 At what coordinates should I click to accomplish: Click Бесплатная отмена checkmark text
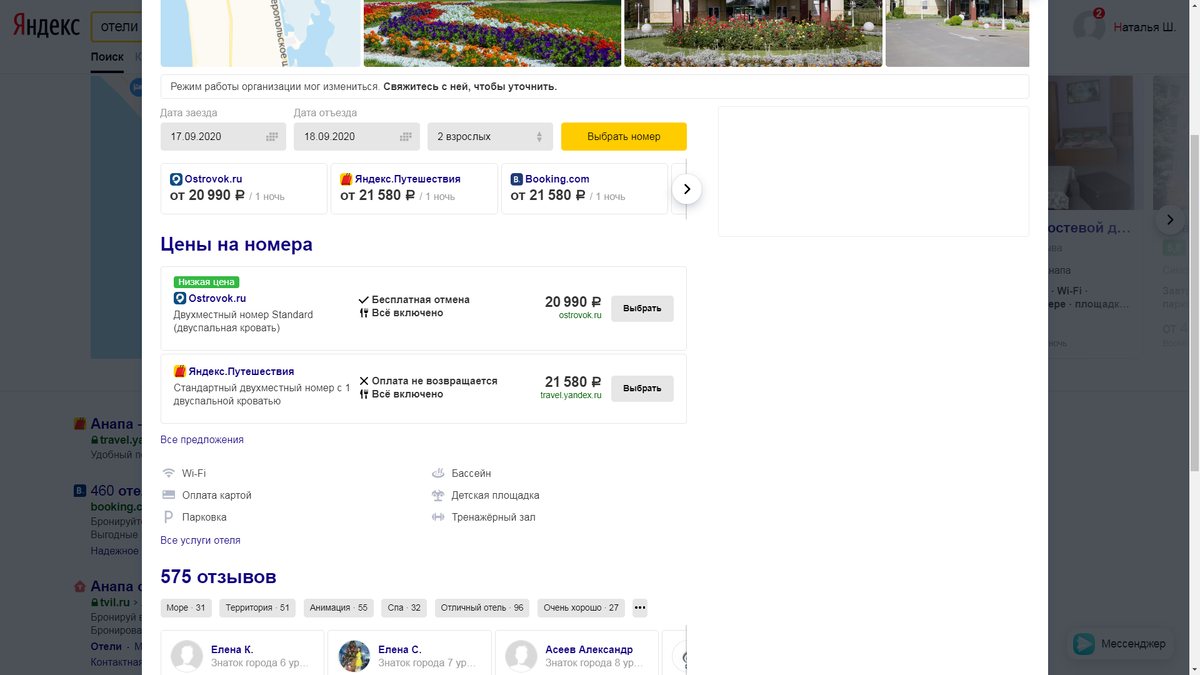coord(414,300)
